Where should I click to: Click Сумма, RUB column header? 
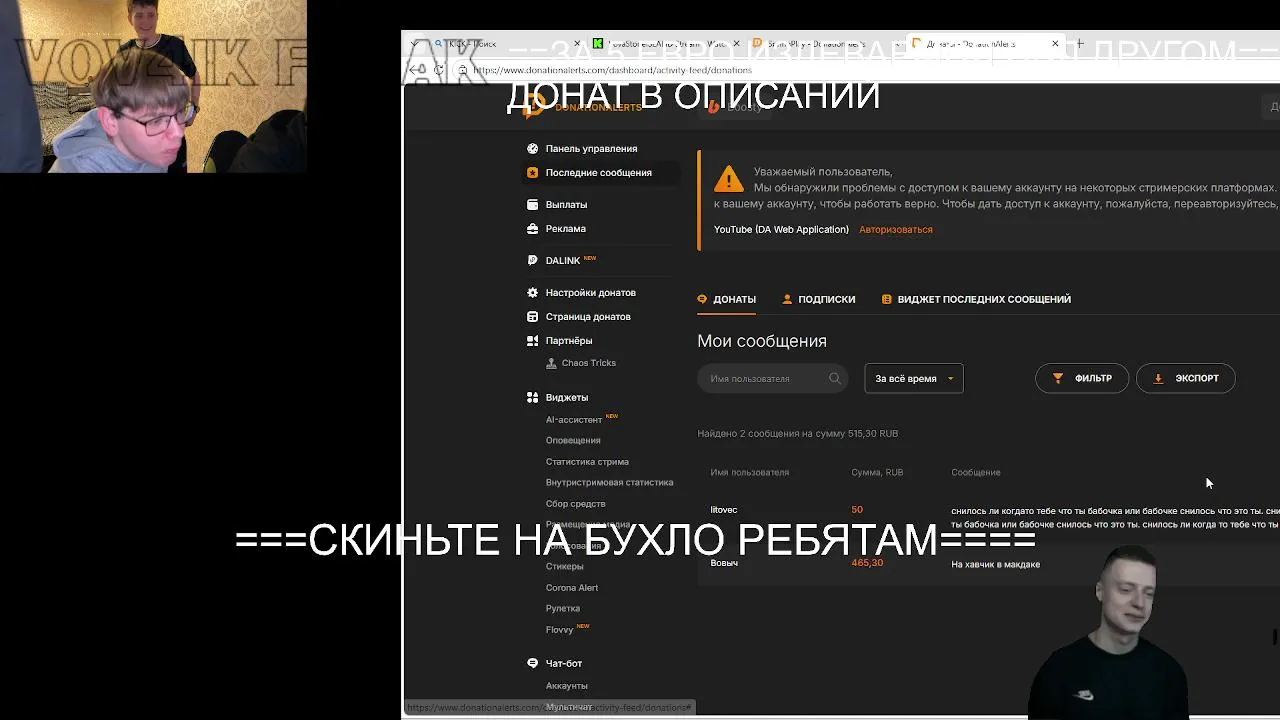coord(877,472)
